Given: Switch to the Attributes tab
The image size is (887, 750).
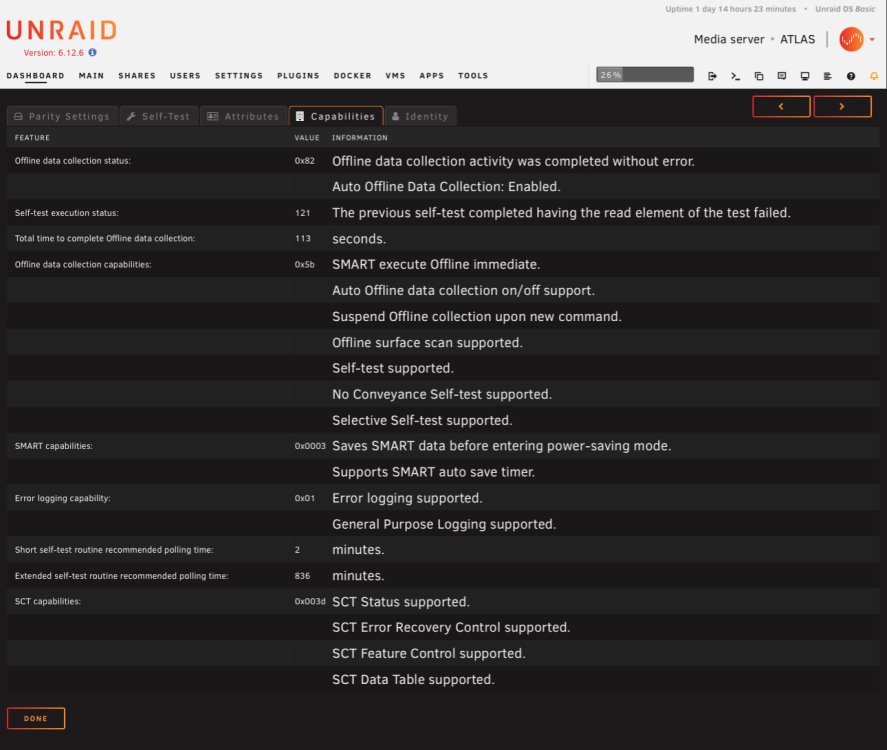Looking at the screenshot, I should 243,116.
